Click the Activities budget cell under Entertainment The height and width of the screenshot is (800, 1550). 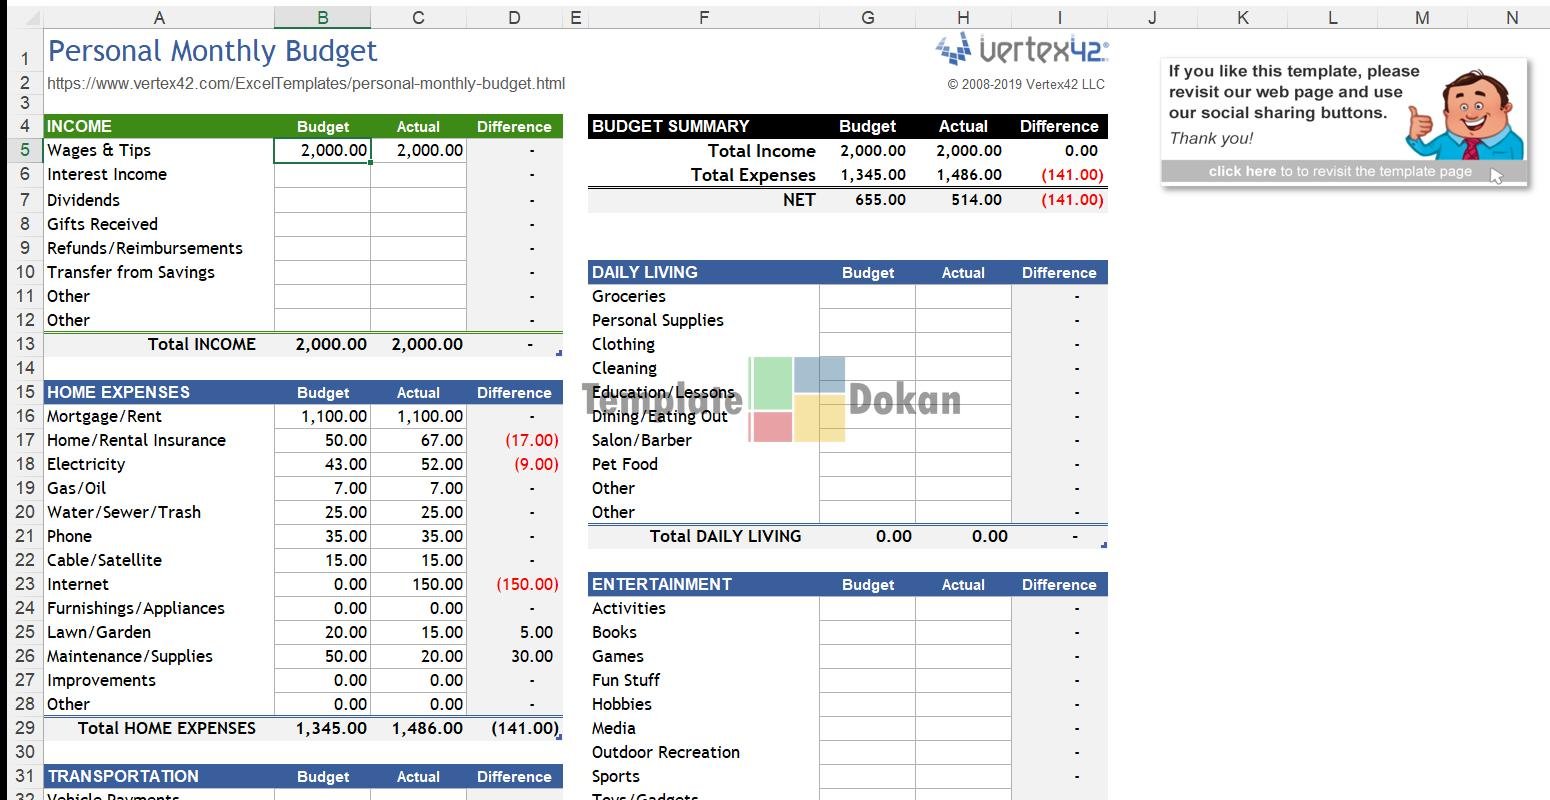coord(867,609)
